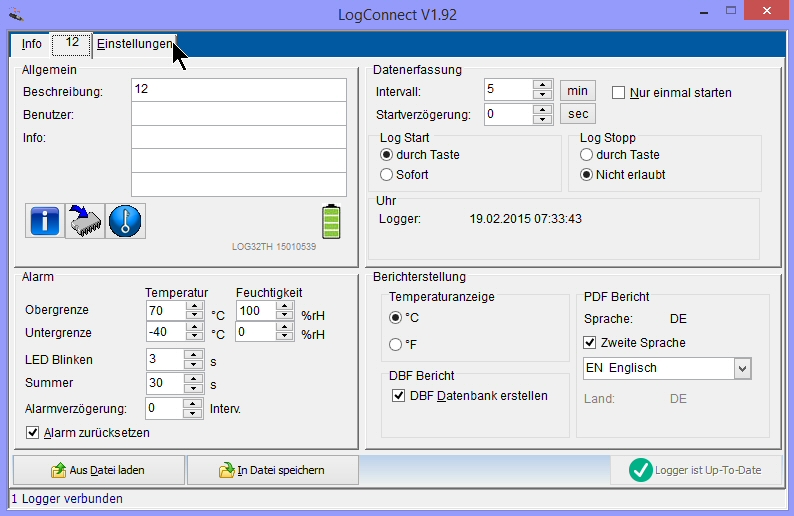Screen dimensions: 794x516
Task: Click the write-to-logger chip icon
Action: (85, 221)
